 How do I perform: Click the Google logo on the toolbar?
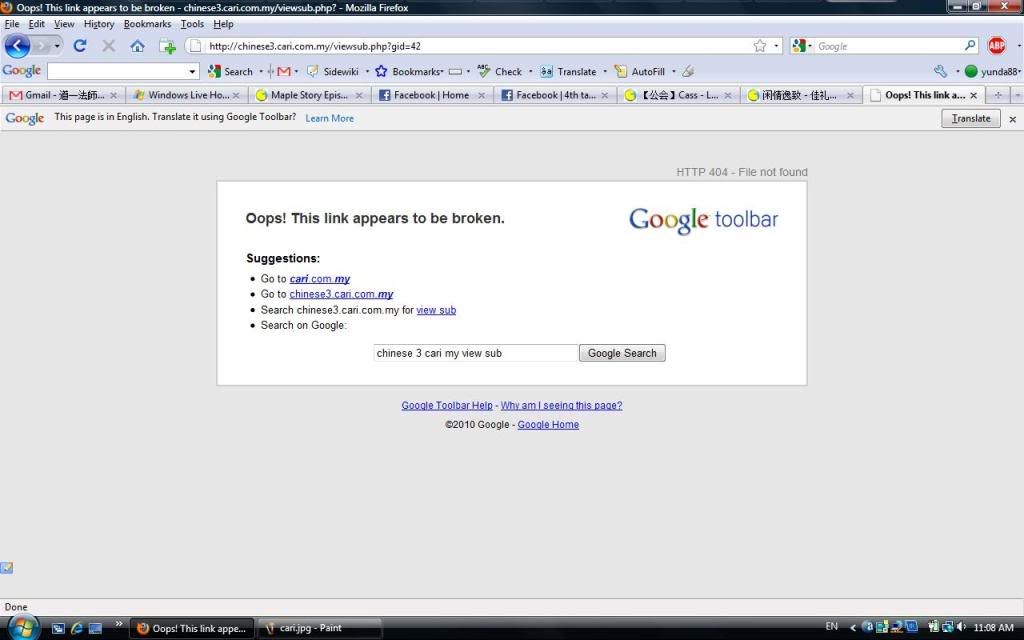point(22,71)
